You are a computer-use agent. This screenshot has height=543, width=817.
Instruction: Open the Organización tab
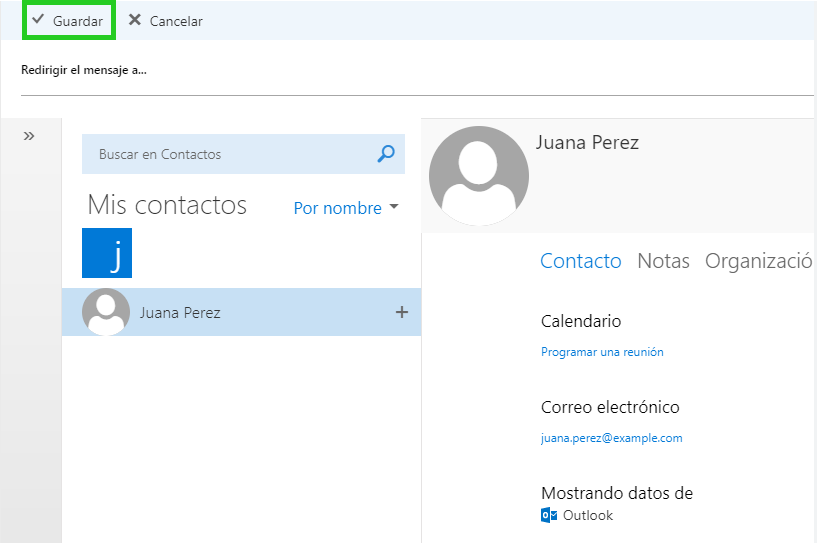(x=759, y=261)
